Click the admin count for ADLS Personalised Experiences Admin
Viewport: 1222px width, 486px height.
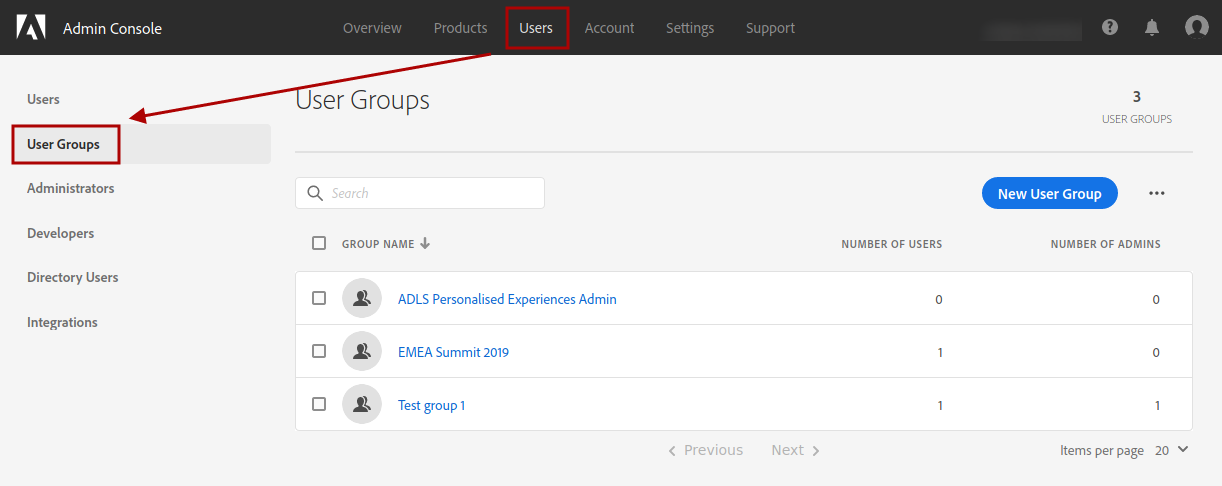click(1156, 299)
